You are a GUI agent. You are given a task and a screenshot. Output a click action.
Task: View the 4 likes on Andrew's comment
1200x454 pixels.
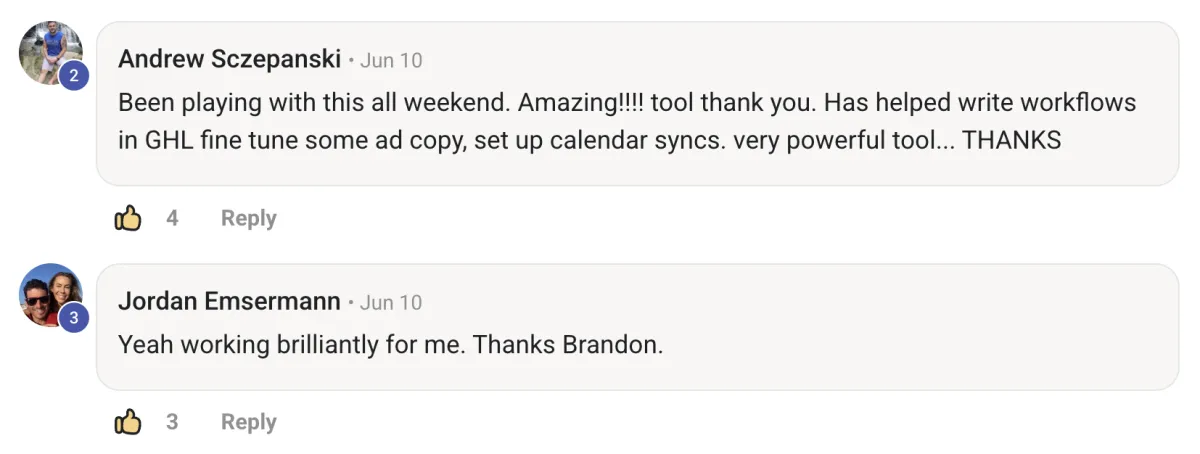click(x=172, y=218)
